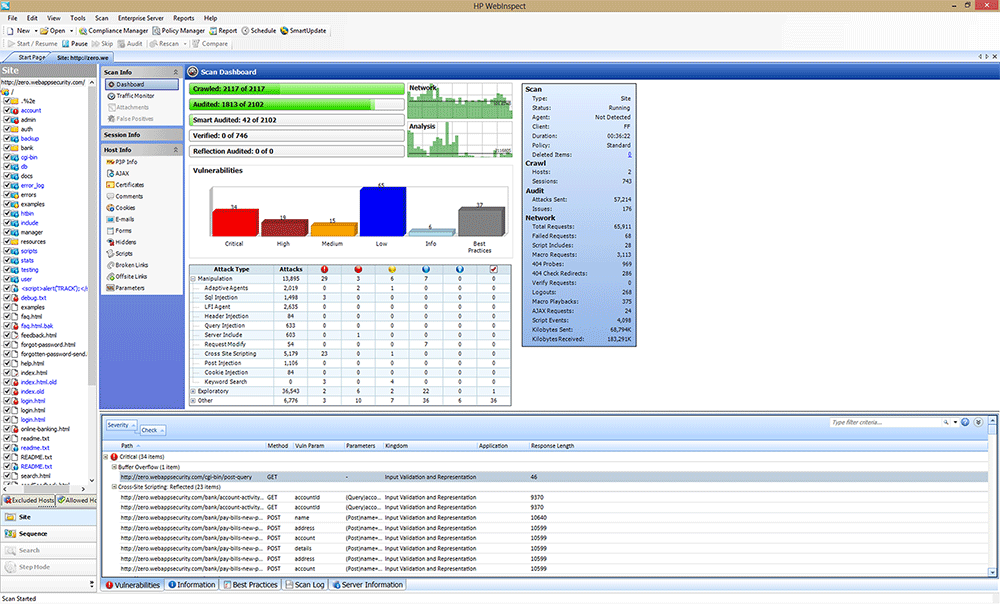Viewport: 1000px width, 604px height.
Task: Click the Audited progress bar
Action: coord(297,105)
